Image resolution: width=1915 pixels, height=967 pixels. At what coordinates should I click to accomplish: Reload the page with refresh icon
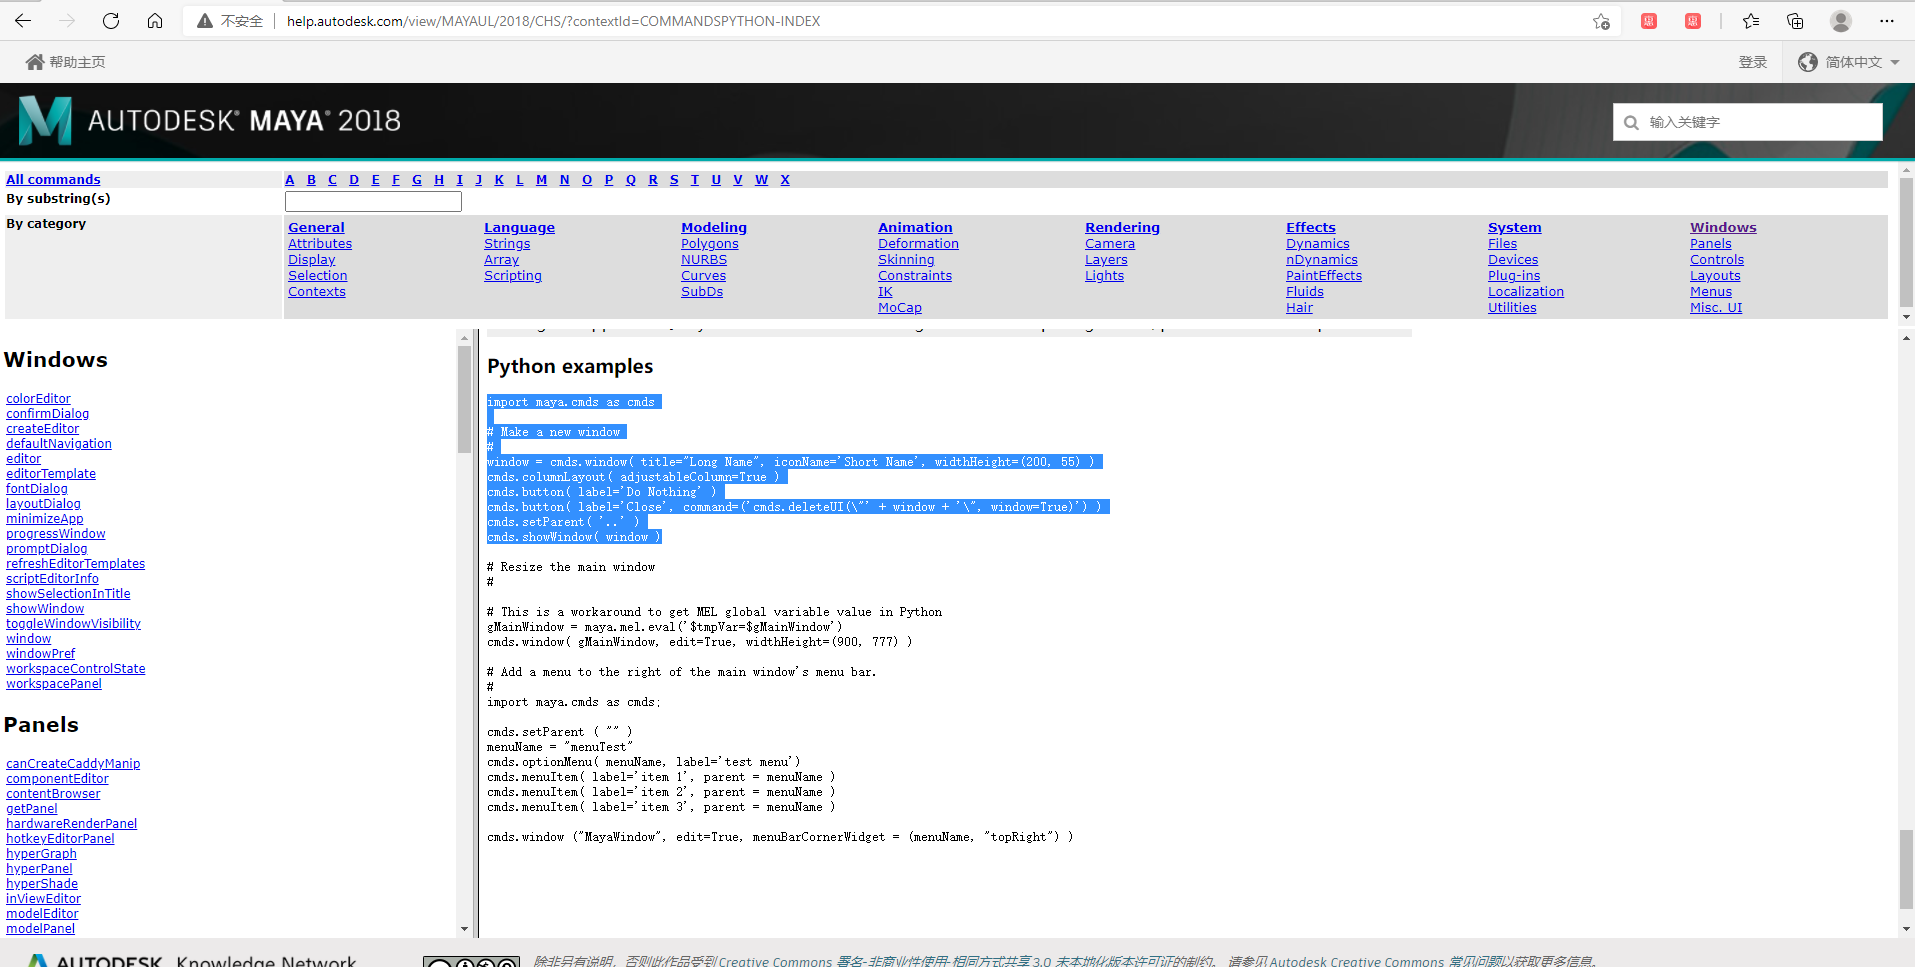coord(111,21)
